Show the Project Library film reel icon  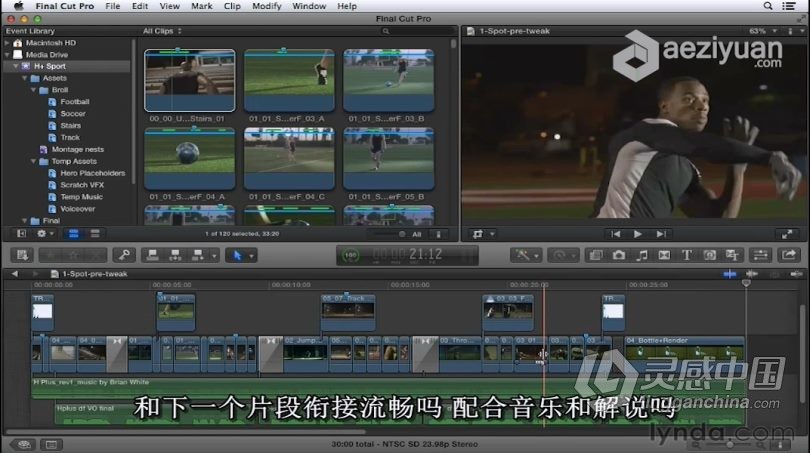pos(24,444)
